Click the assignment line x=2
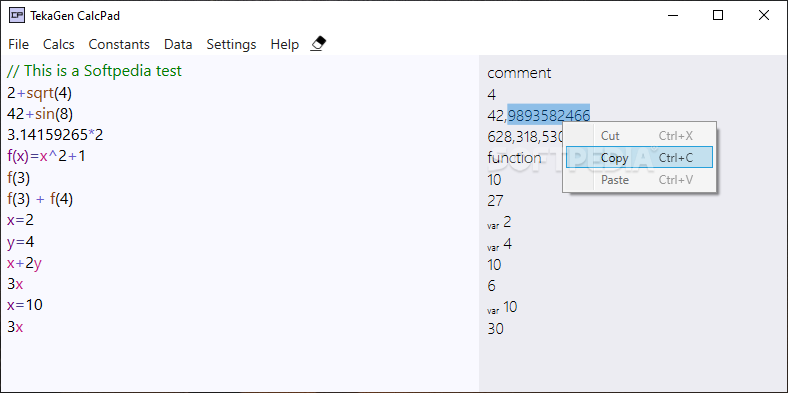This screenshot has width=788, height=393. click(x=21, y=220)
